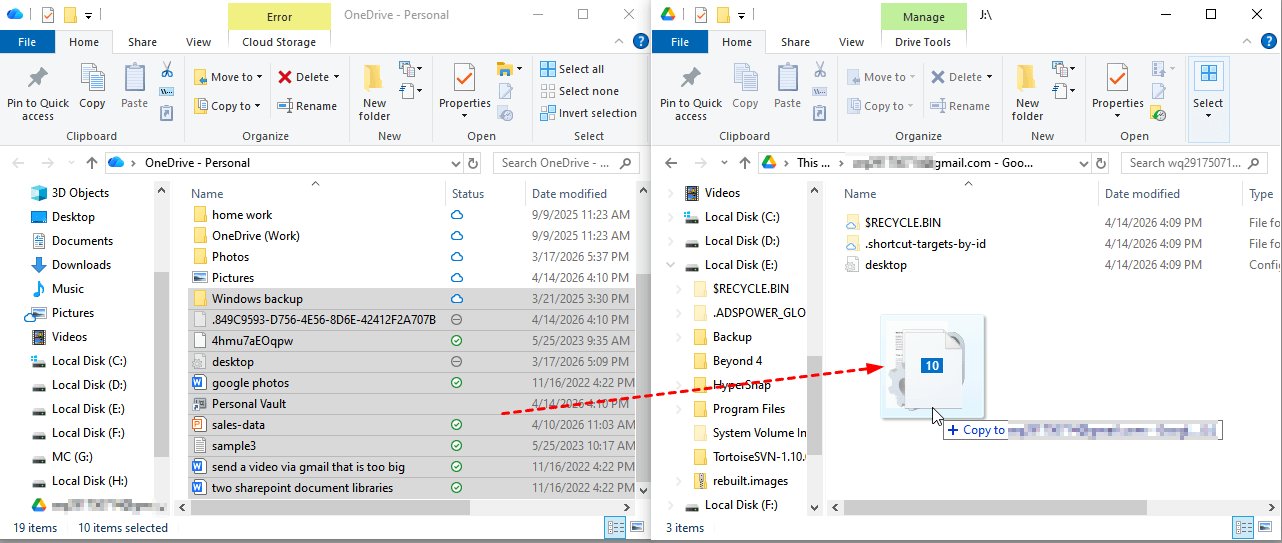
Task: Refresh the Google Drive J:\ folder view
Action: coord(1101,163)
